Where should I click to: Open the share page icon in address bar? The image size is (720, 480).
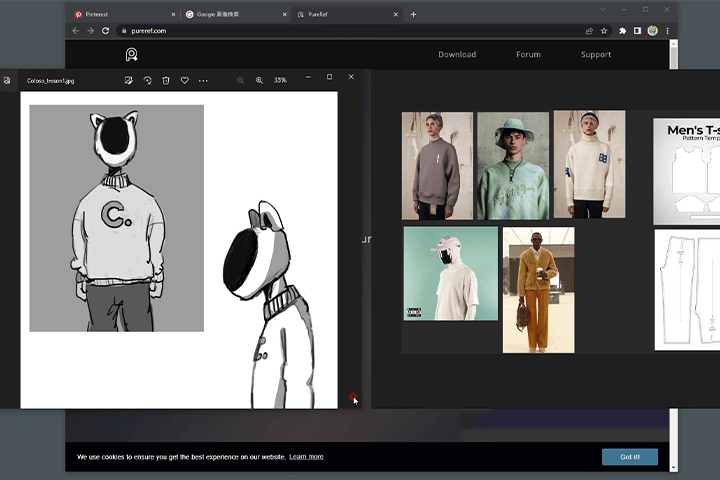click(589, 31)
